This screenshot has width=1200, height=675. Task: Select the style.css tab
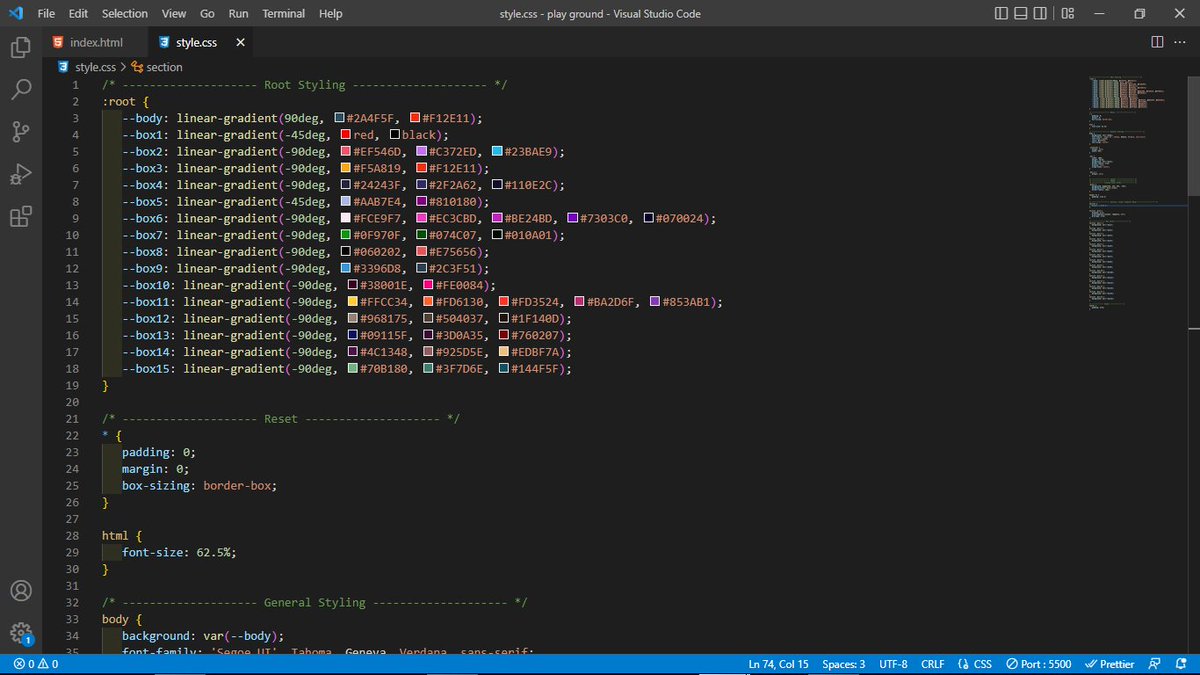(x=198, y=42)
